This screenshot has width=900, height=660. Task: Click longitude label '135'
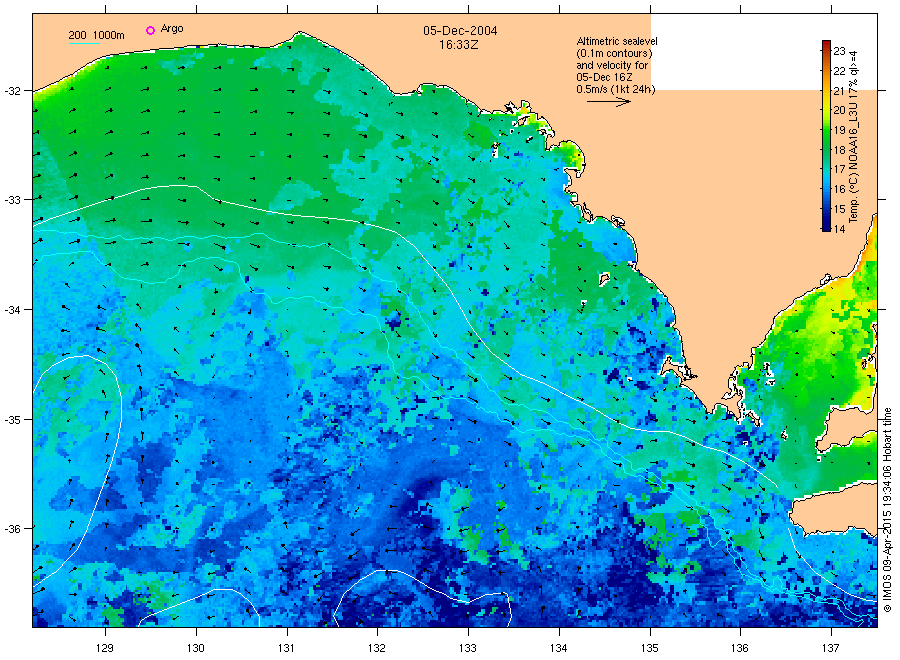pos(650,648)
